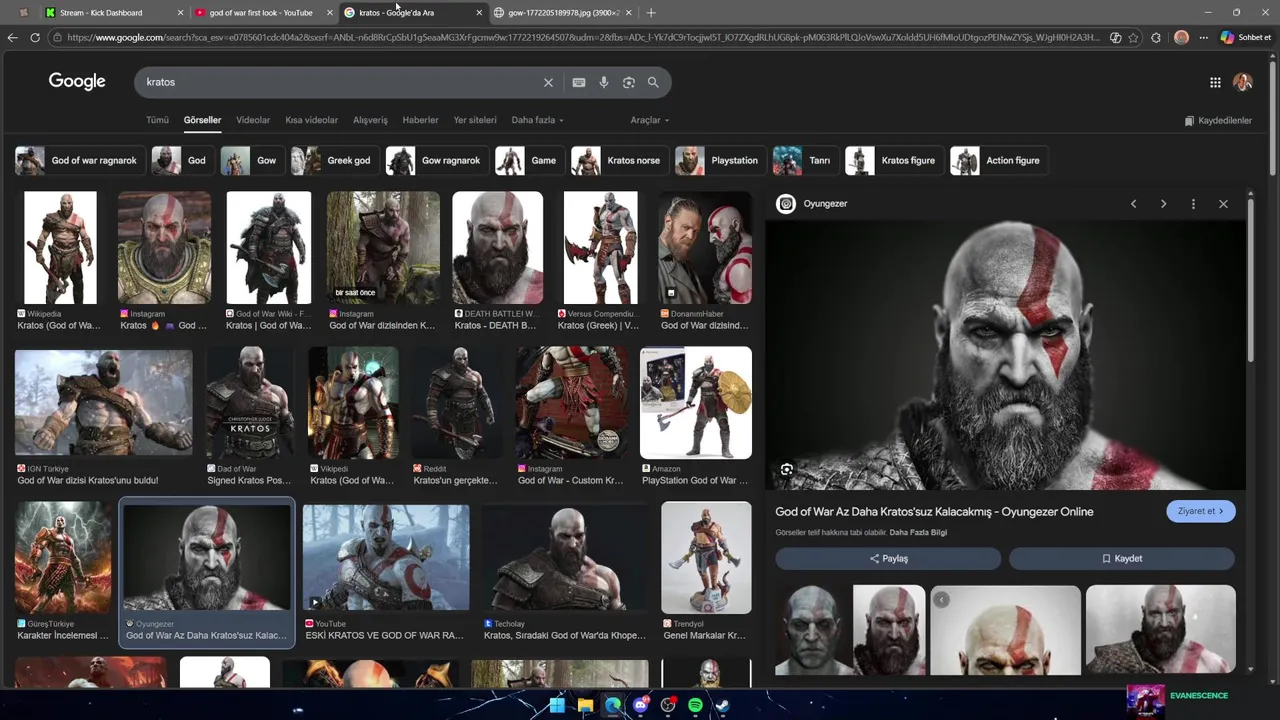Open the Google account profile avatar
This screenshot has width=1280, height=720.
(x=1243, y=82)
